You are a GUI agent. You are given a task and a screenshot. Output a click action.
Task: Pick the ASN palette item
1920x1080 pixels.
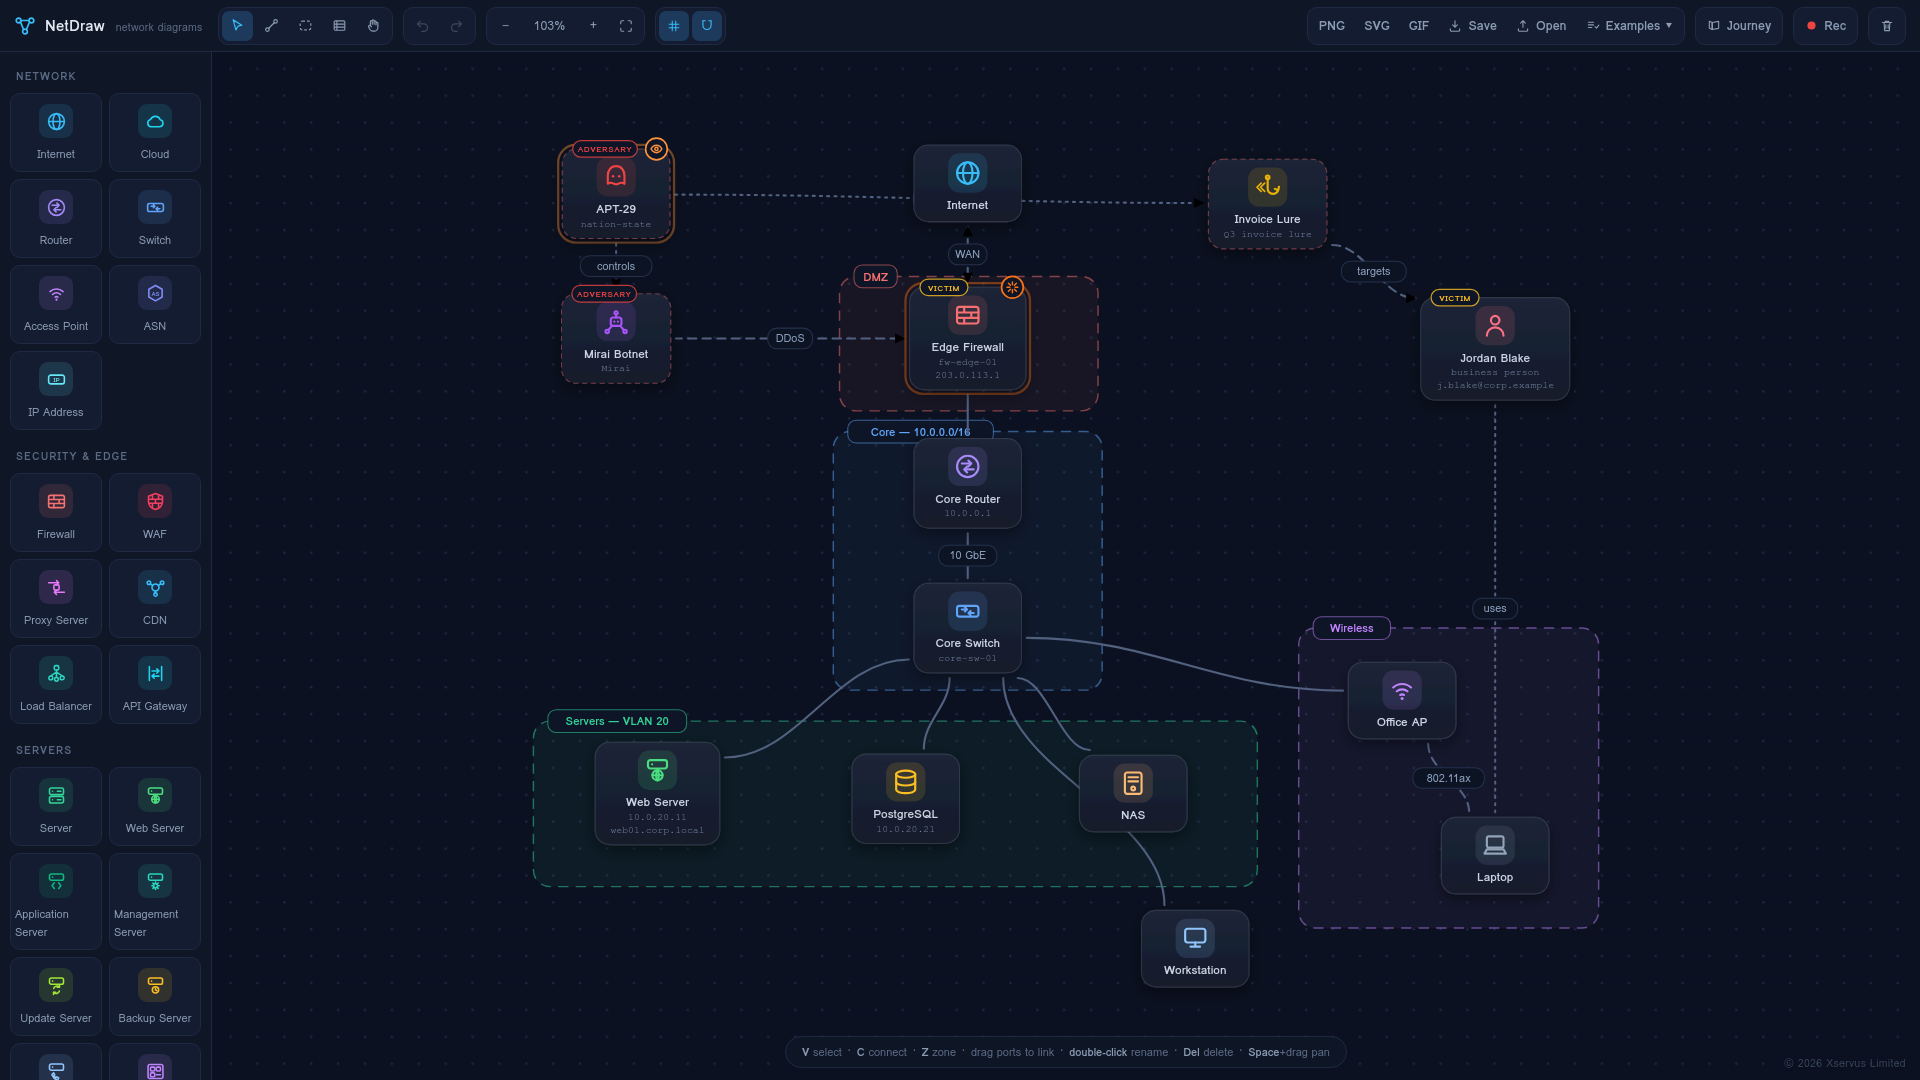pyautogui.click(x=155, y=305)
